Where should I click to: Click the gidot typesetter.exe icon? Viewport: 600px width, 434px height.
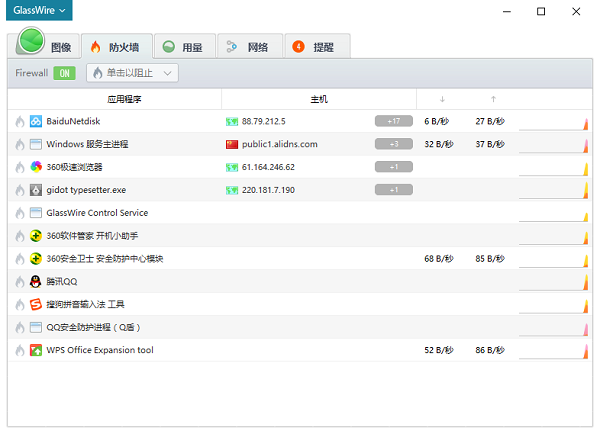[x=36, y=190]
